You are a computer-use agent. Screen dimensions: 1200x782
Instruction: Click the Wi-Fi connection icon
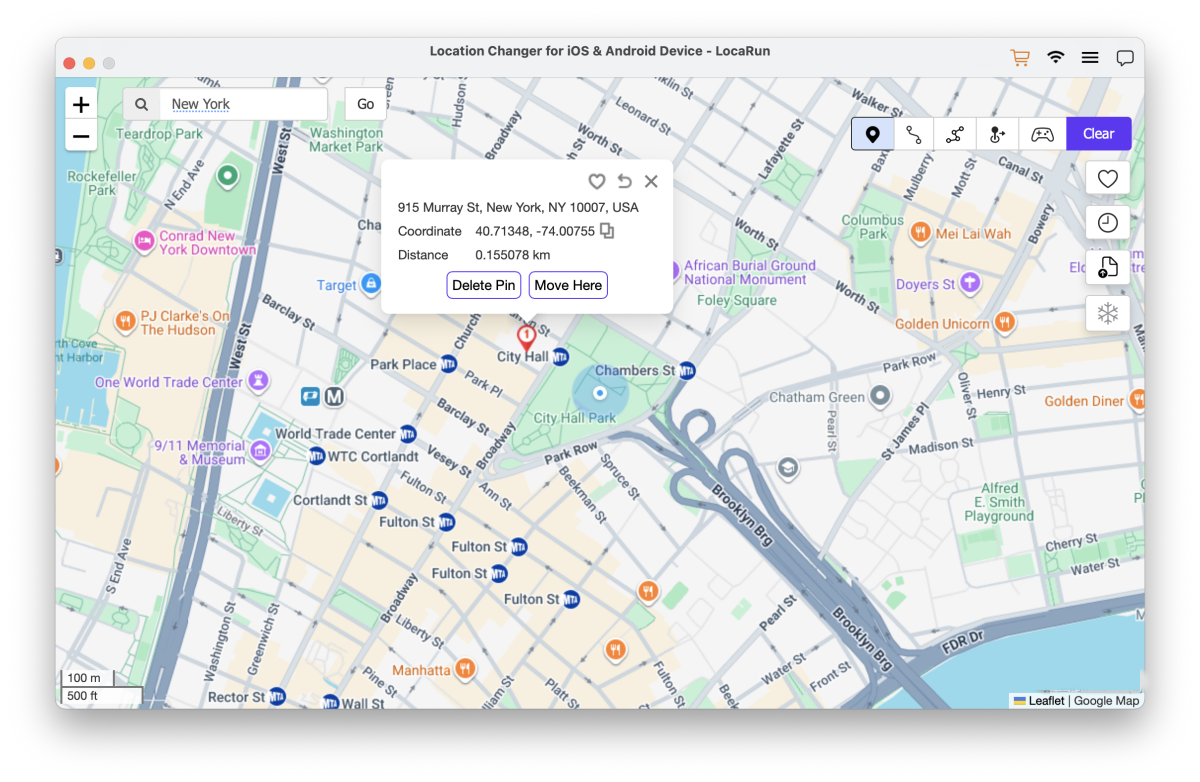1056,58
